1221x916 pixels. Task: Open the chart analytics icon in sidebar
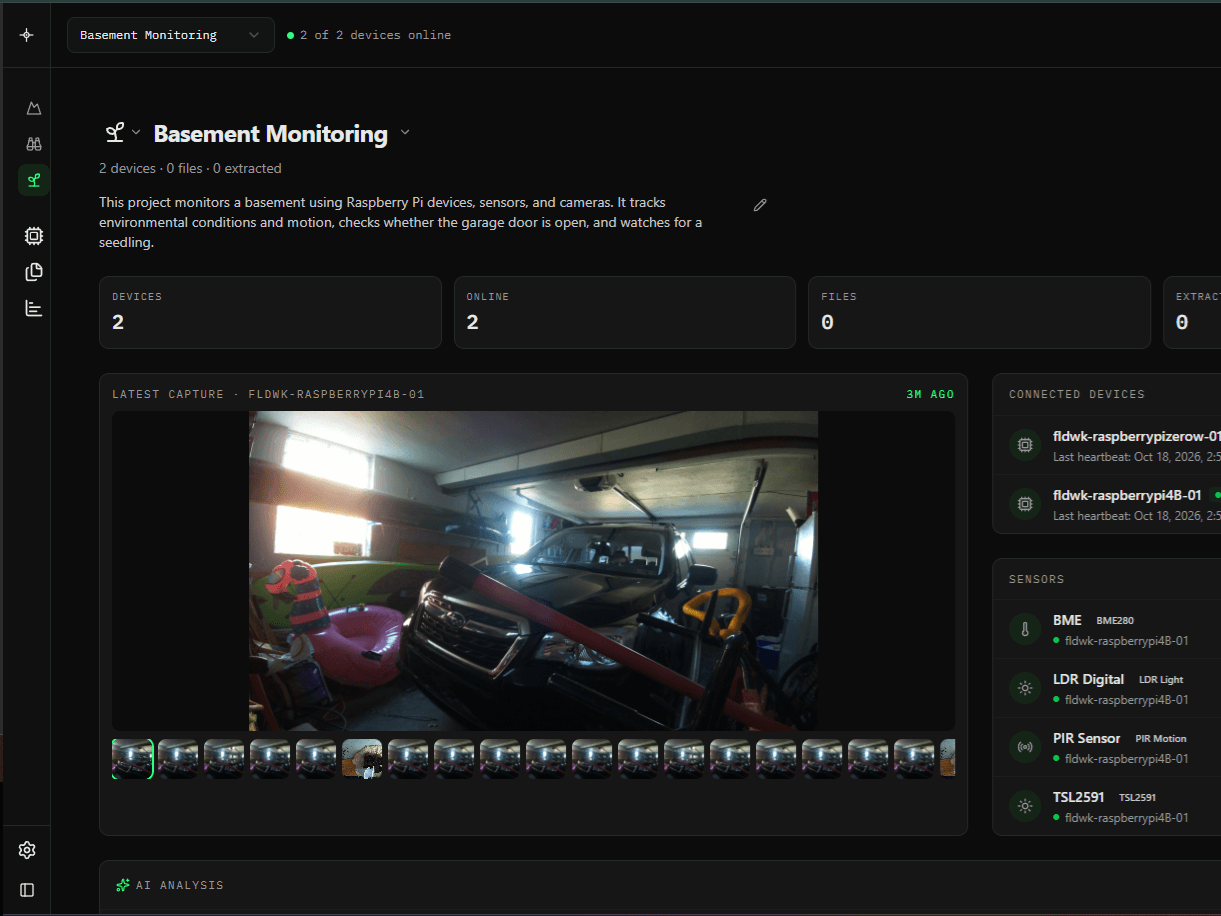tap(34, 308)
